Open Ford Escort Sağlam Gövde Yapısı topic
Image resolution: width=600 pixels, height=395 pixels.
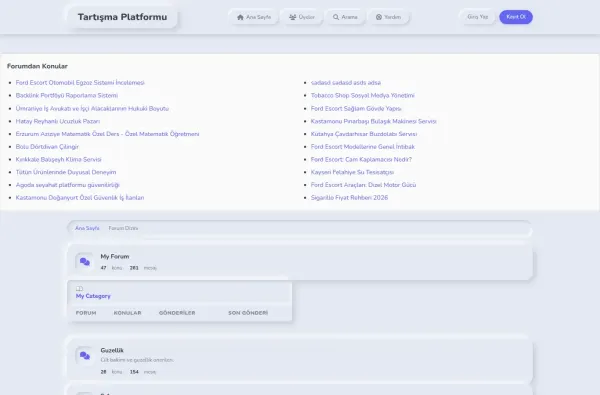click(356, 108)
